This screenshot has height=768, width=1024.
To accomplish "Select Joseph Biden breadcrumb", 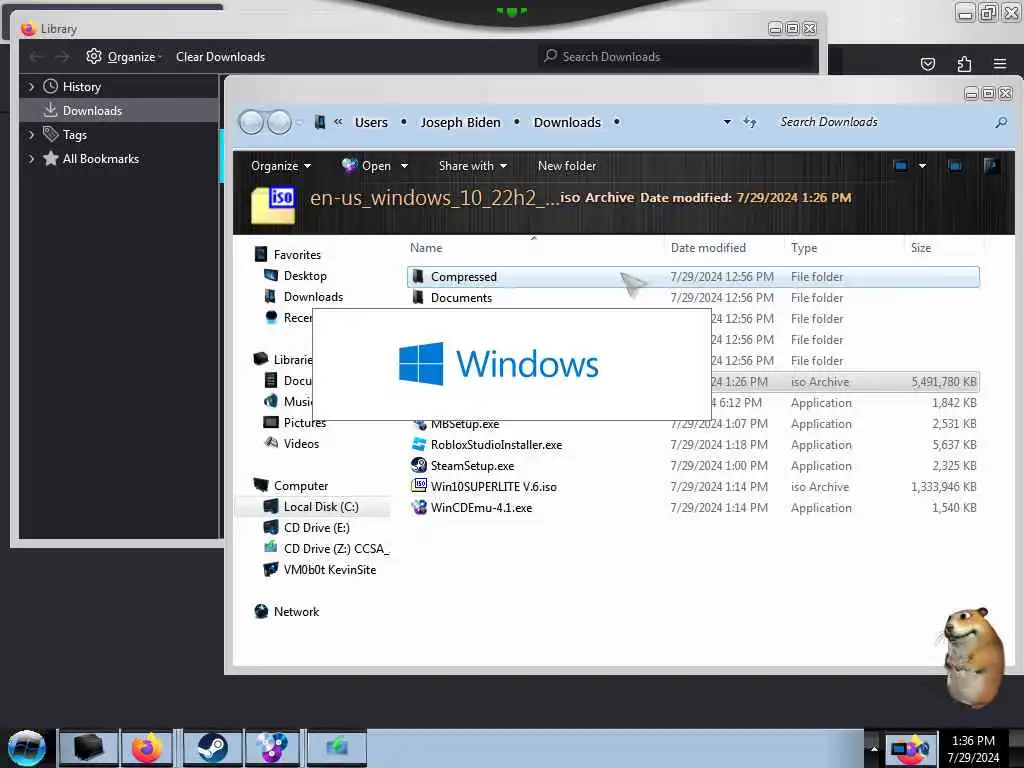I will tap(460, 122).
